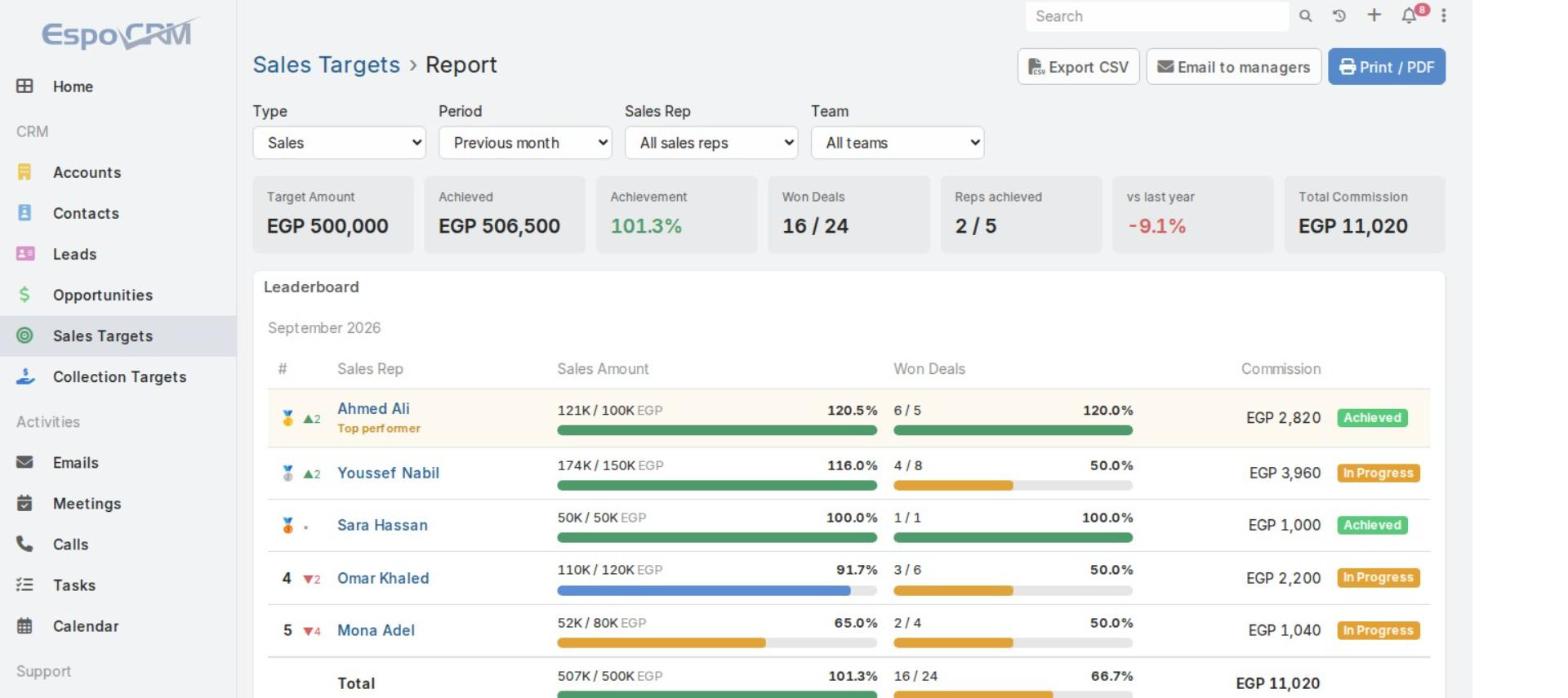Click the Emails envelope icon
The height and width of the screenshot is (698, 1568).
tap(25, 462)
